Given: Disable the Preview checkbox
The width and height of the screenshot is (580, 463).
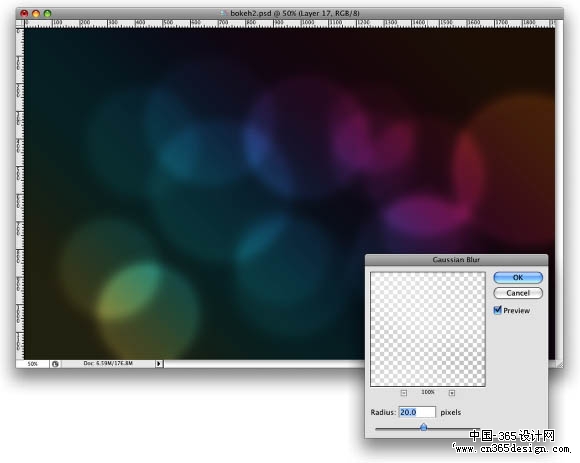Looking at the screenshot, I should (498, 310).
